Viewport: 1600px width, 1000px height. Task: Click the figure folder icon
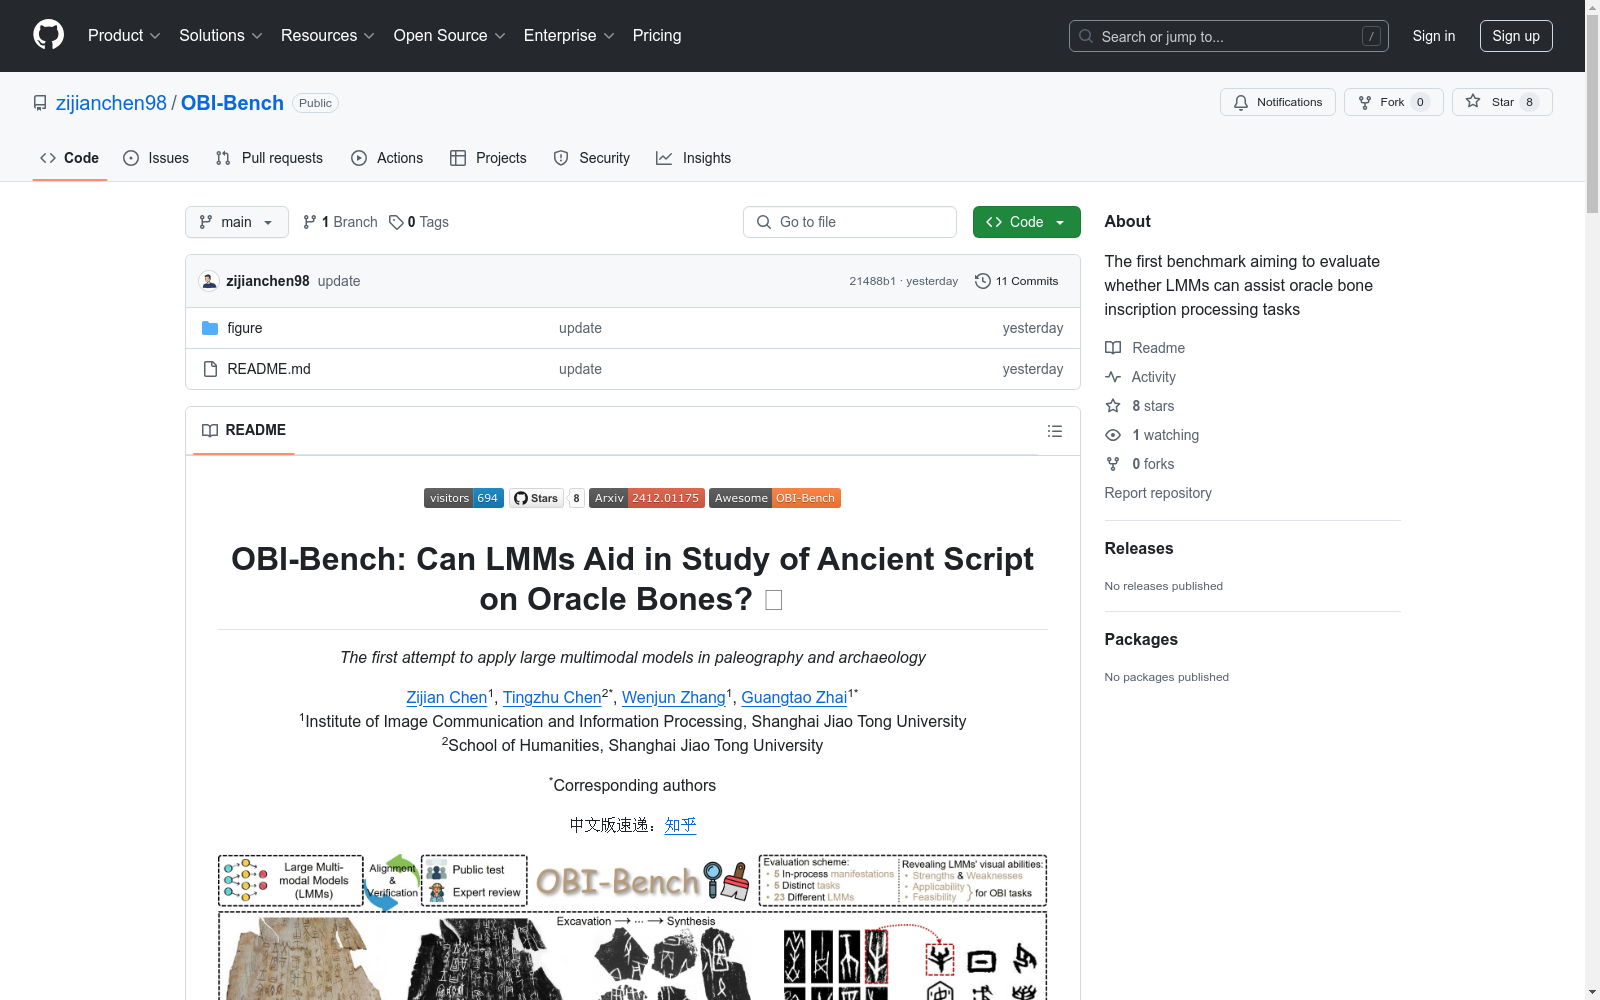(x=210, y=328)
